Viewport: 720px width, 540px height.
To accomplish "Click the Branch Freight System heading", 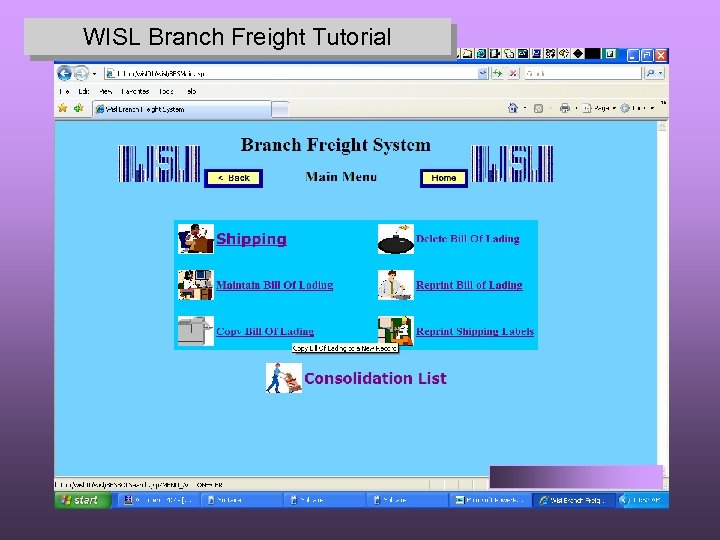I will click(336, 145).
